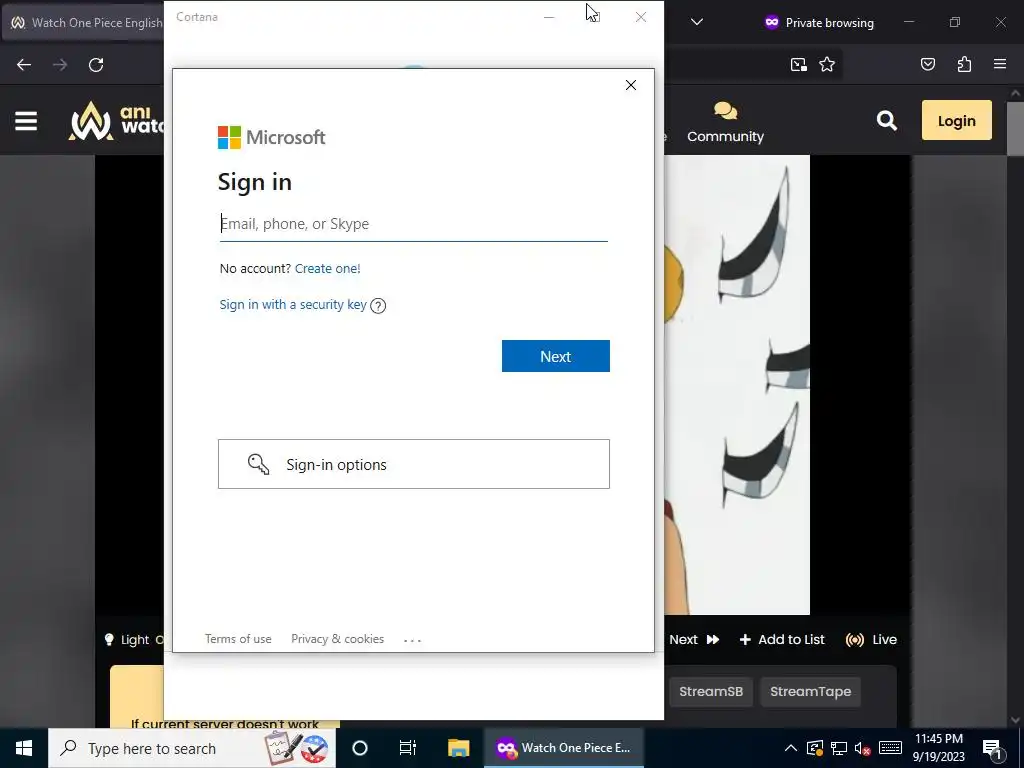Click the AniWatch logo

116,121
